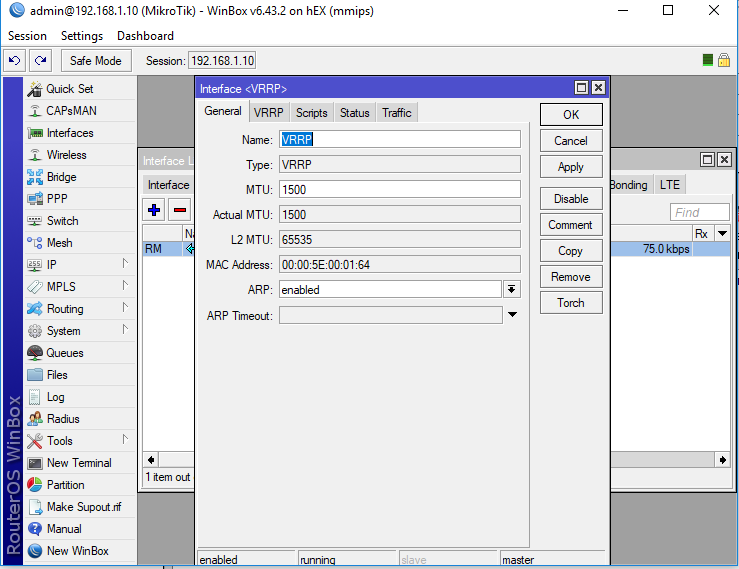This screenshot has height=569, width=739.
Task: Open the Mesh menu
Action: pos(79,243)
